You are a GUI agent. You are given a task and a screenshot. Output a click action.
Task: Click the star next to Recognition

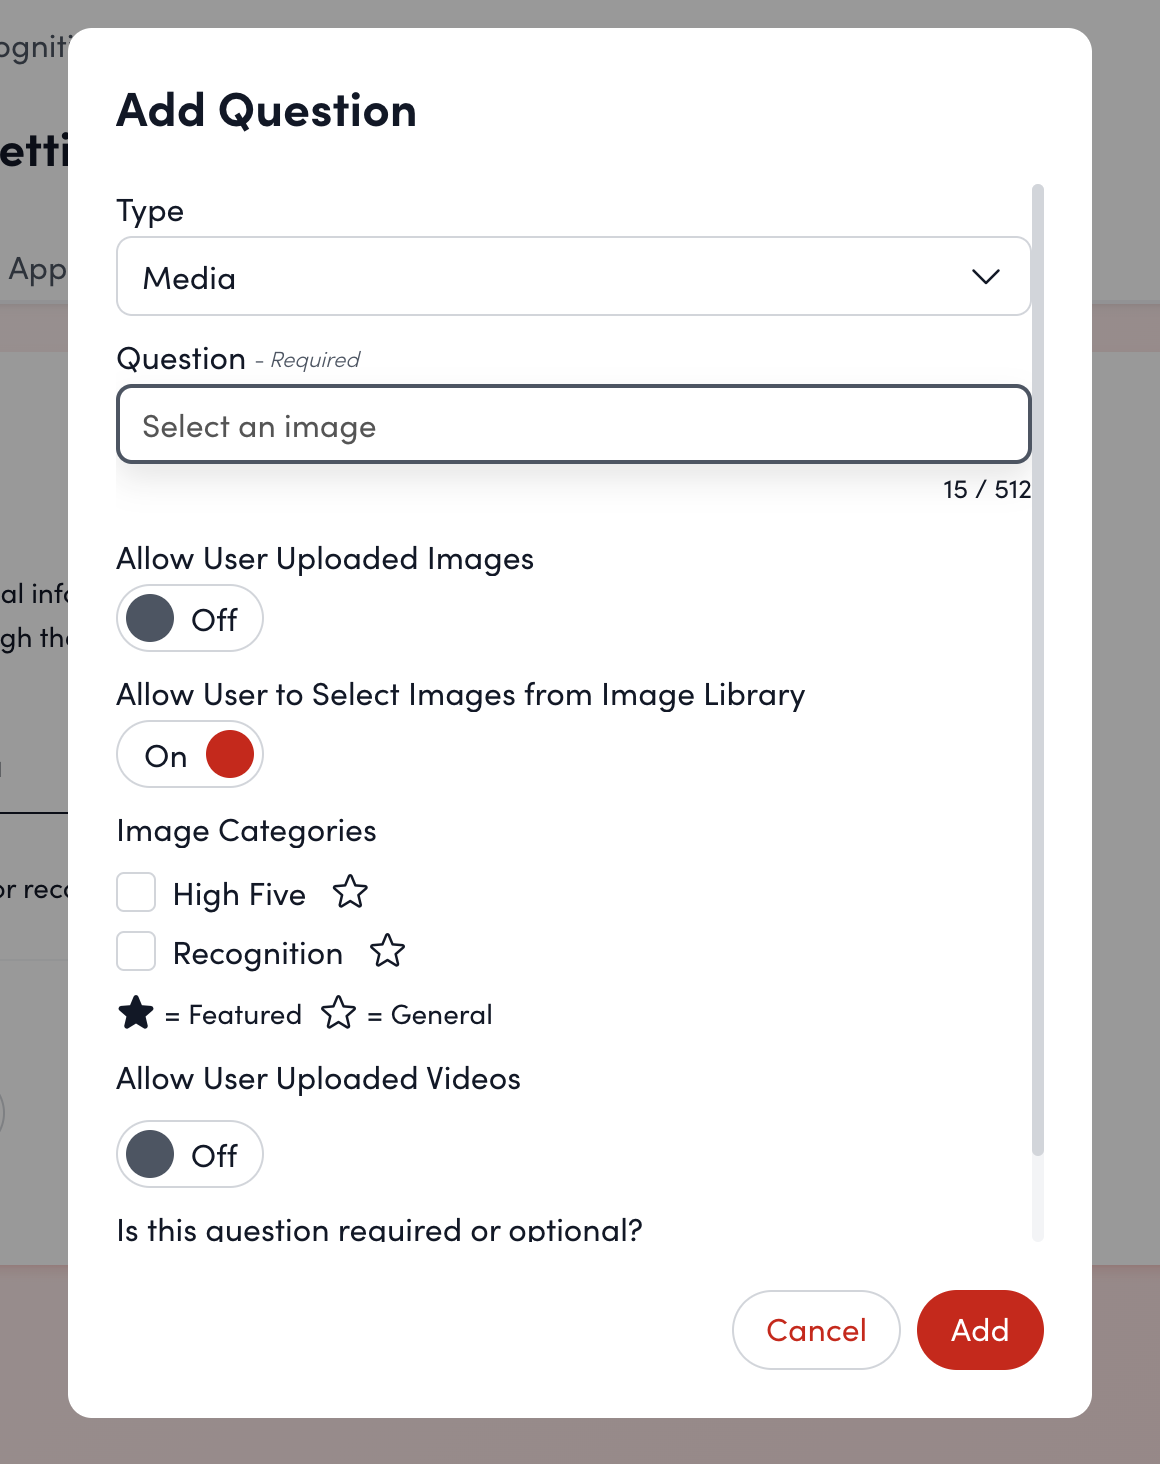(387, 952)
